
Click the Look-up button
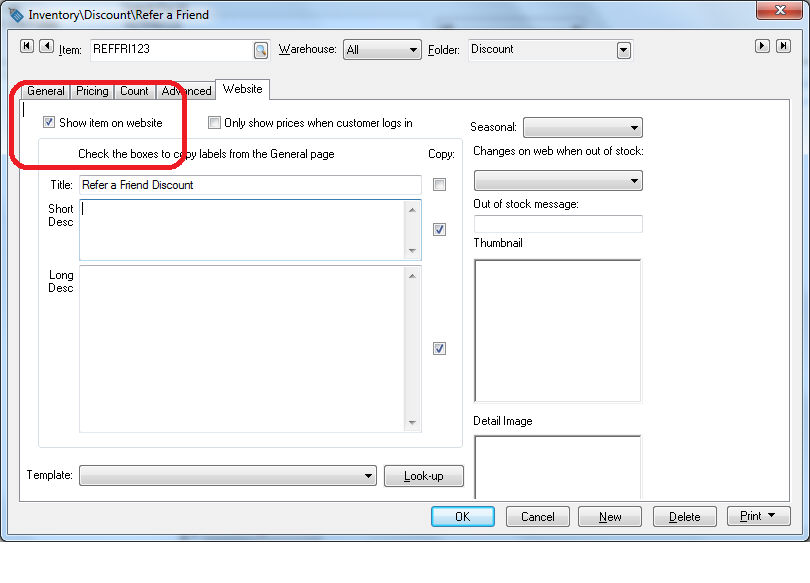[423, 476]
